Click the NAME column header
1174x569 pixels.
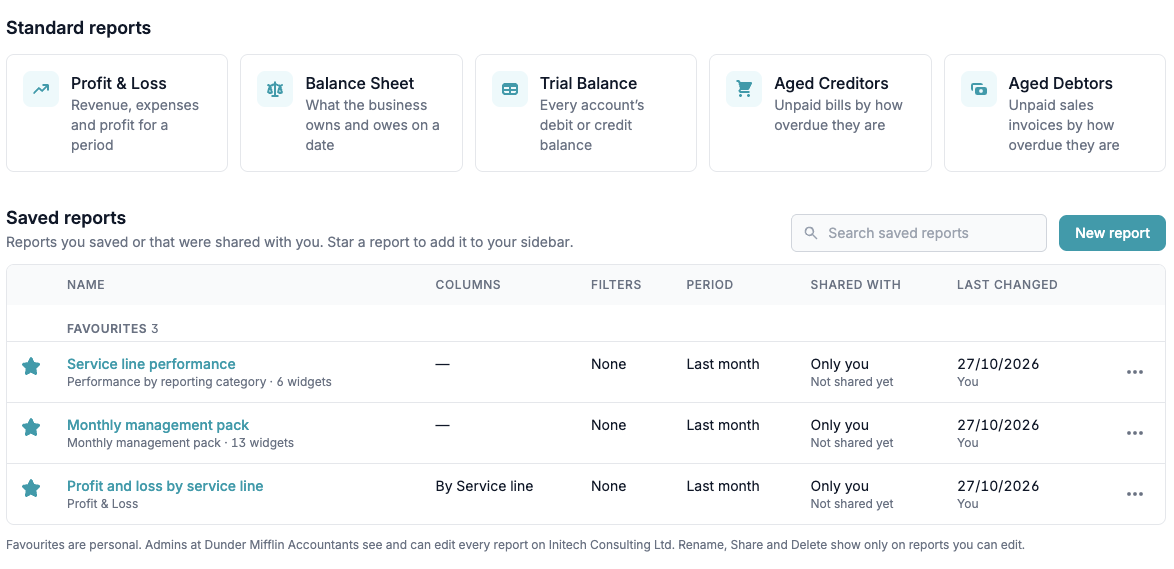pyautogui.click(x=86, y=284)
